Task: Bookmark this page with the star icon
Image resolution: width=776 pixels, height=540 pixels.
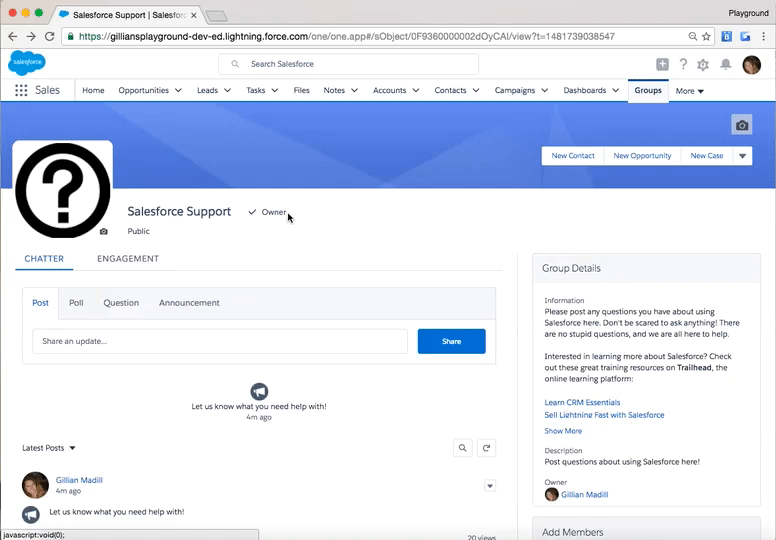Action: point(706,37)
